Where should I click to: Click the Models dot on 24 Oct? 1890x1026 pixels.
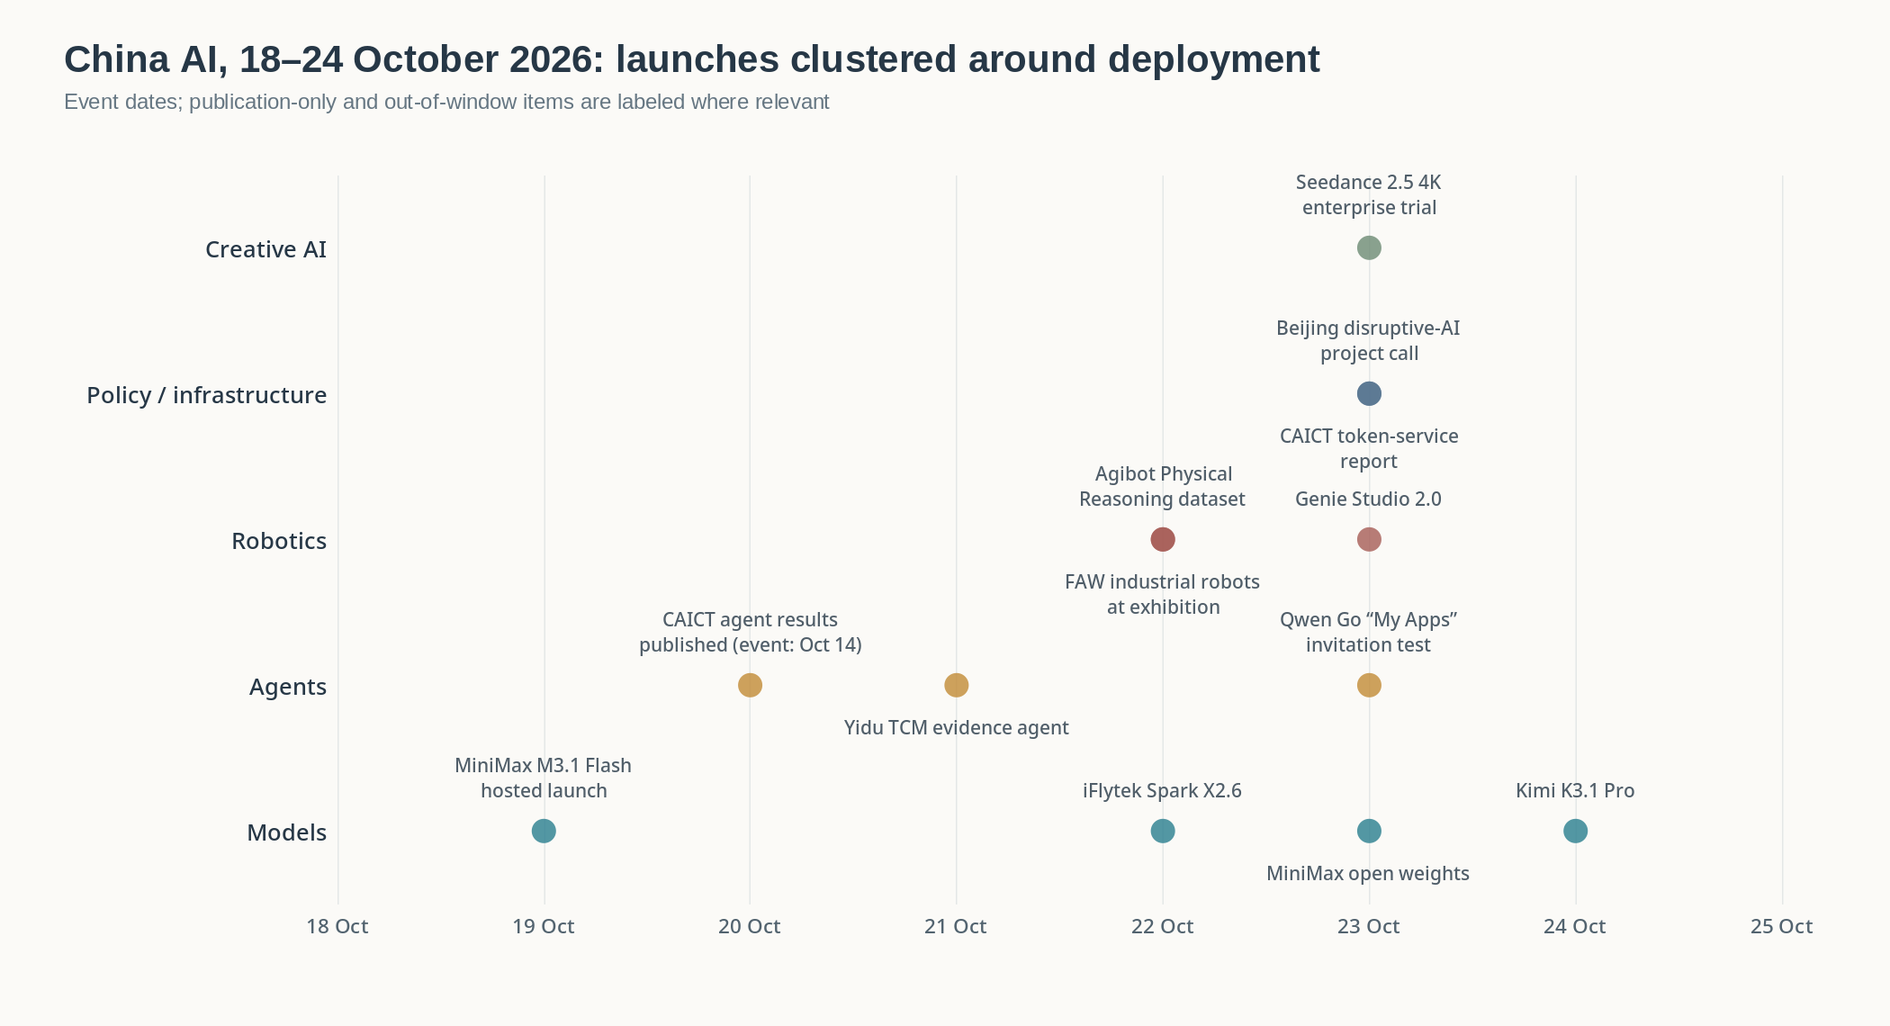coord(1575,831)
